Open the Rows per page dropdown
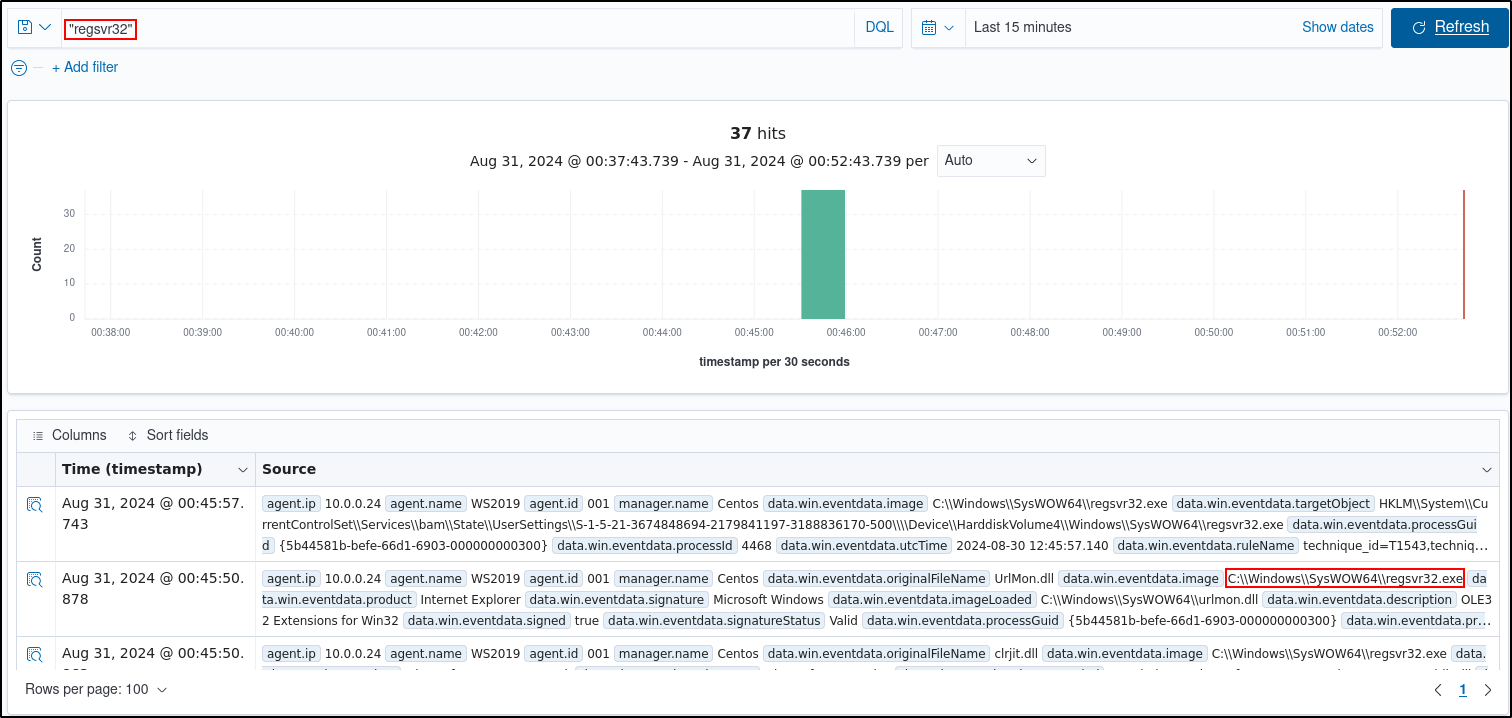 pos(96,689)
